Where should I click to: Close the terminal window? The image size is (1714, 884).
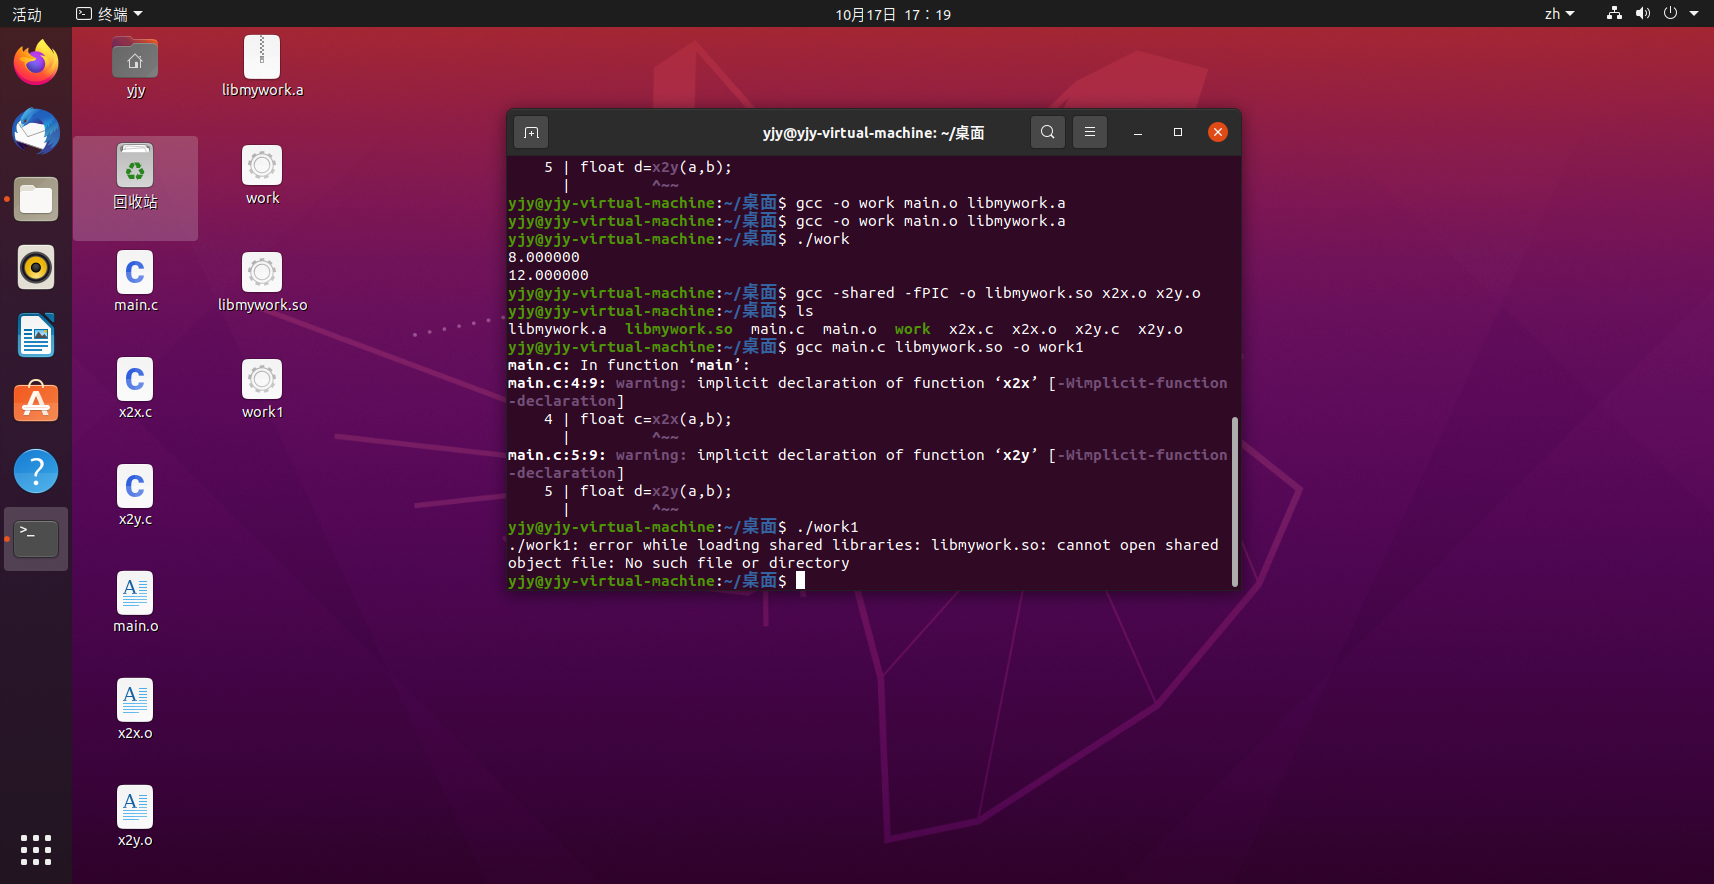[1218, 132]
